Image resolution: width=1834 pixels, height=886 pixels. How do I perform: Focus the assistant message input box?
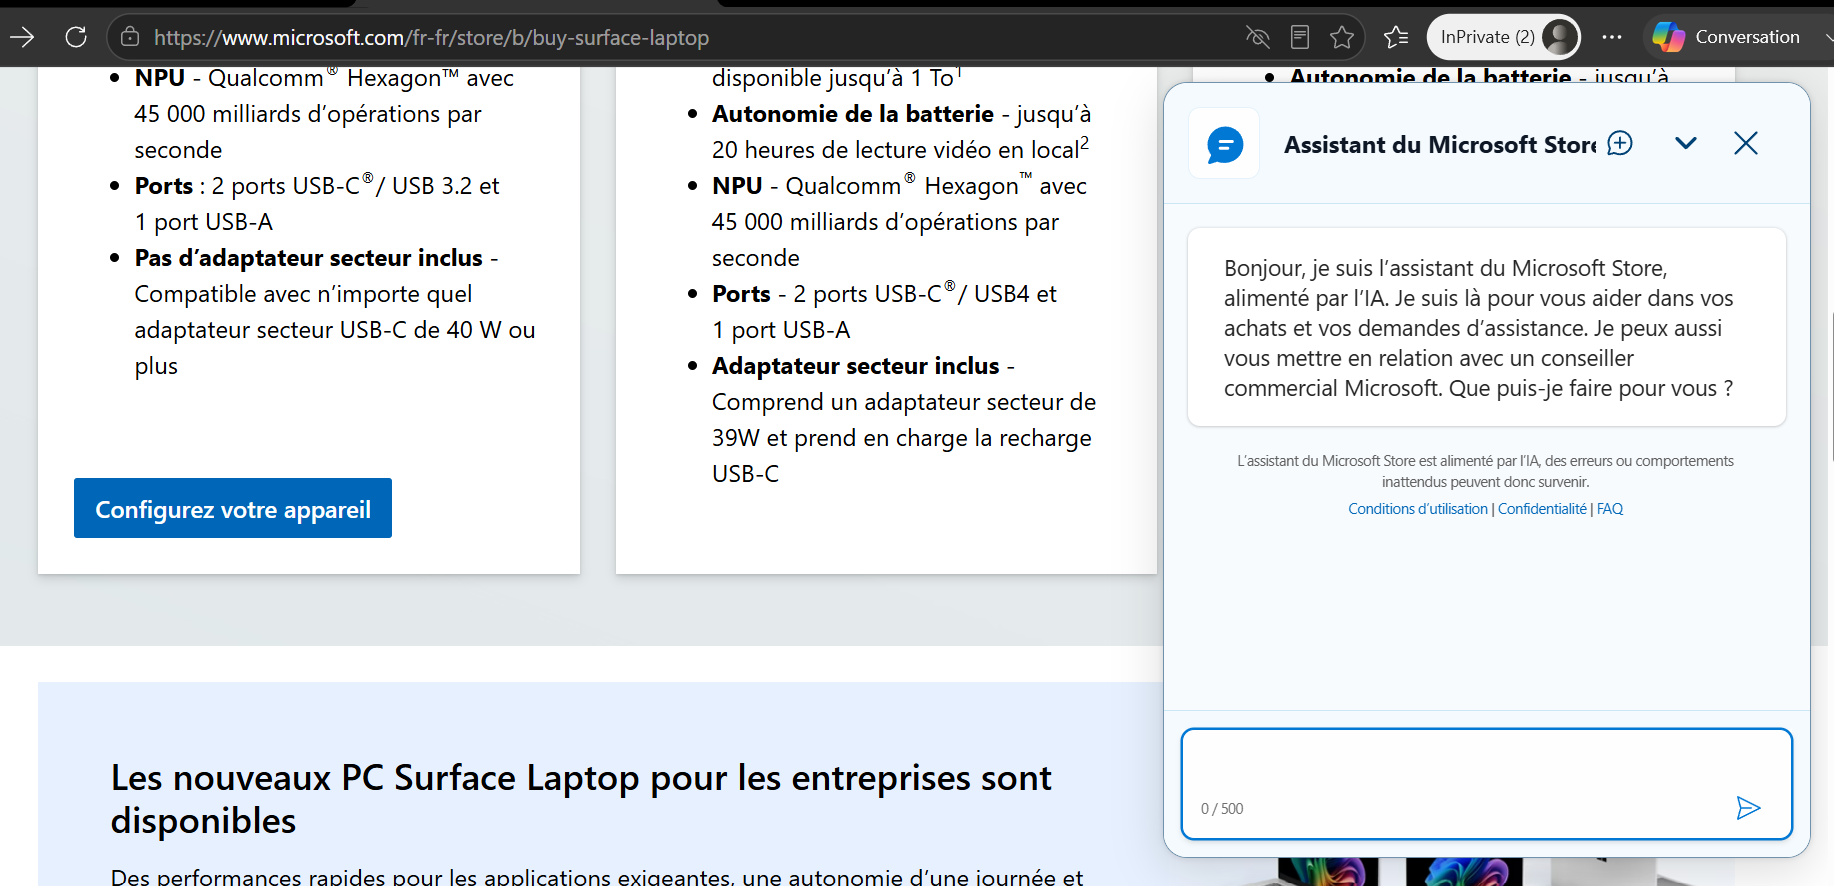pos(1486,783)
